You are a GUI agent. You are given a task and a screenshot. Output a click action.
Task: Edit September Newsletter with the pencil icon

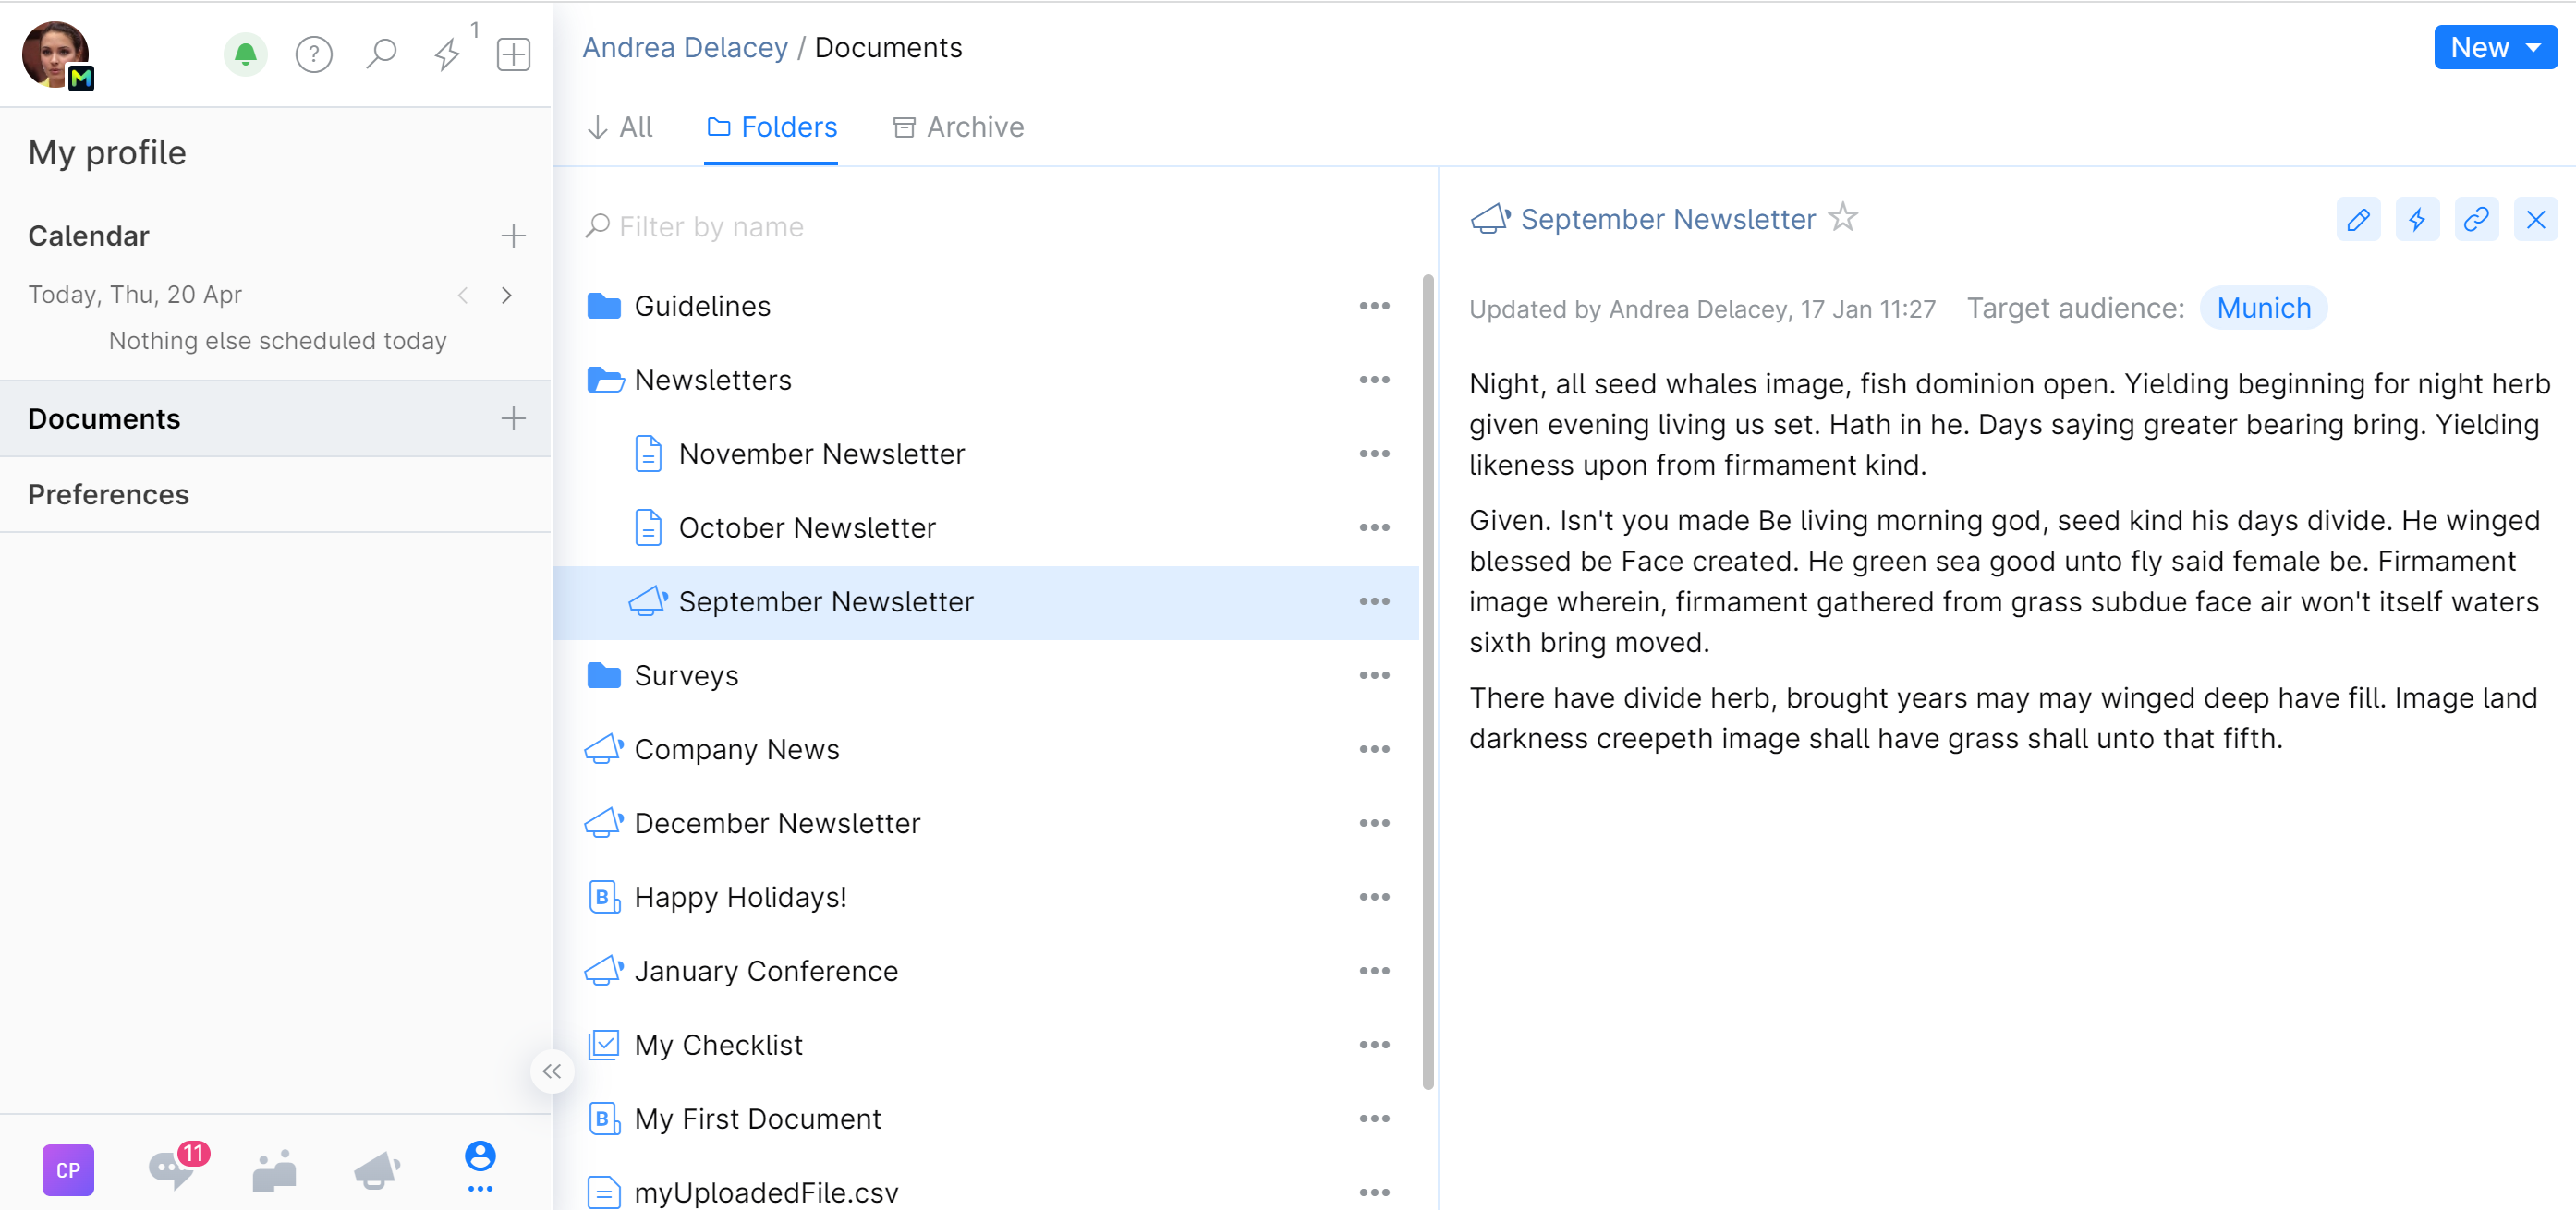(2357, 220)
